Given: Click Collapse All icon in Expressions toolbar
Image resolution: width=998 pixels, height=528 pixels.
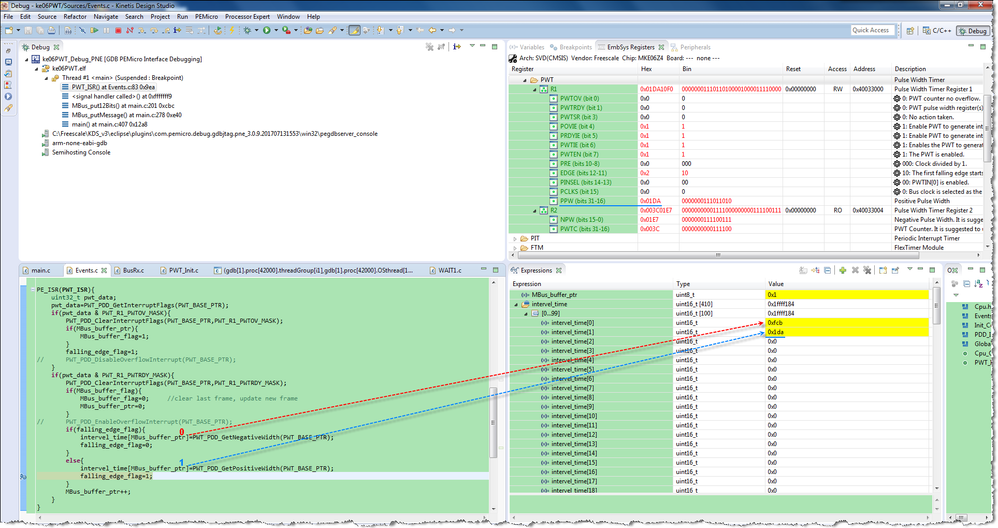Looking at the screenshot, I should pyautogui.click(x=827, y=270).
